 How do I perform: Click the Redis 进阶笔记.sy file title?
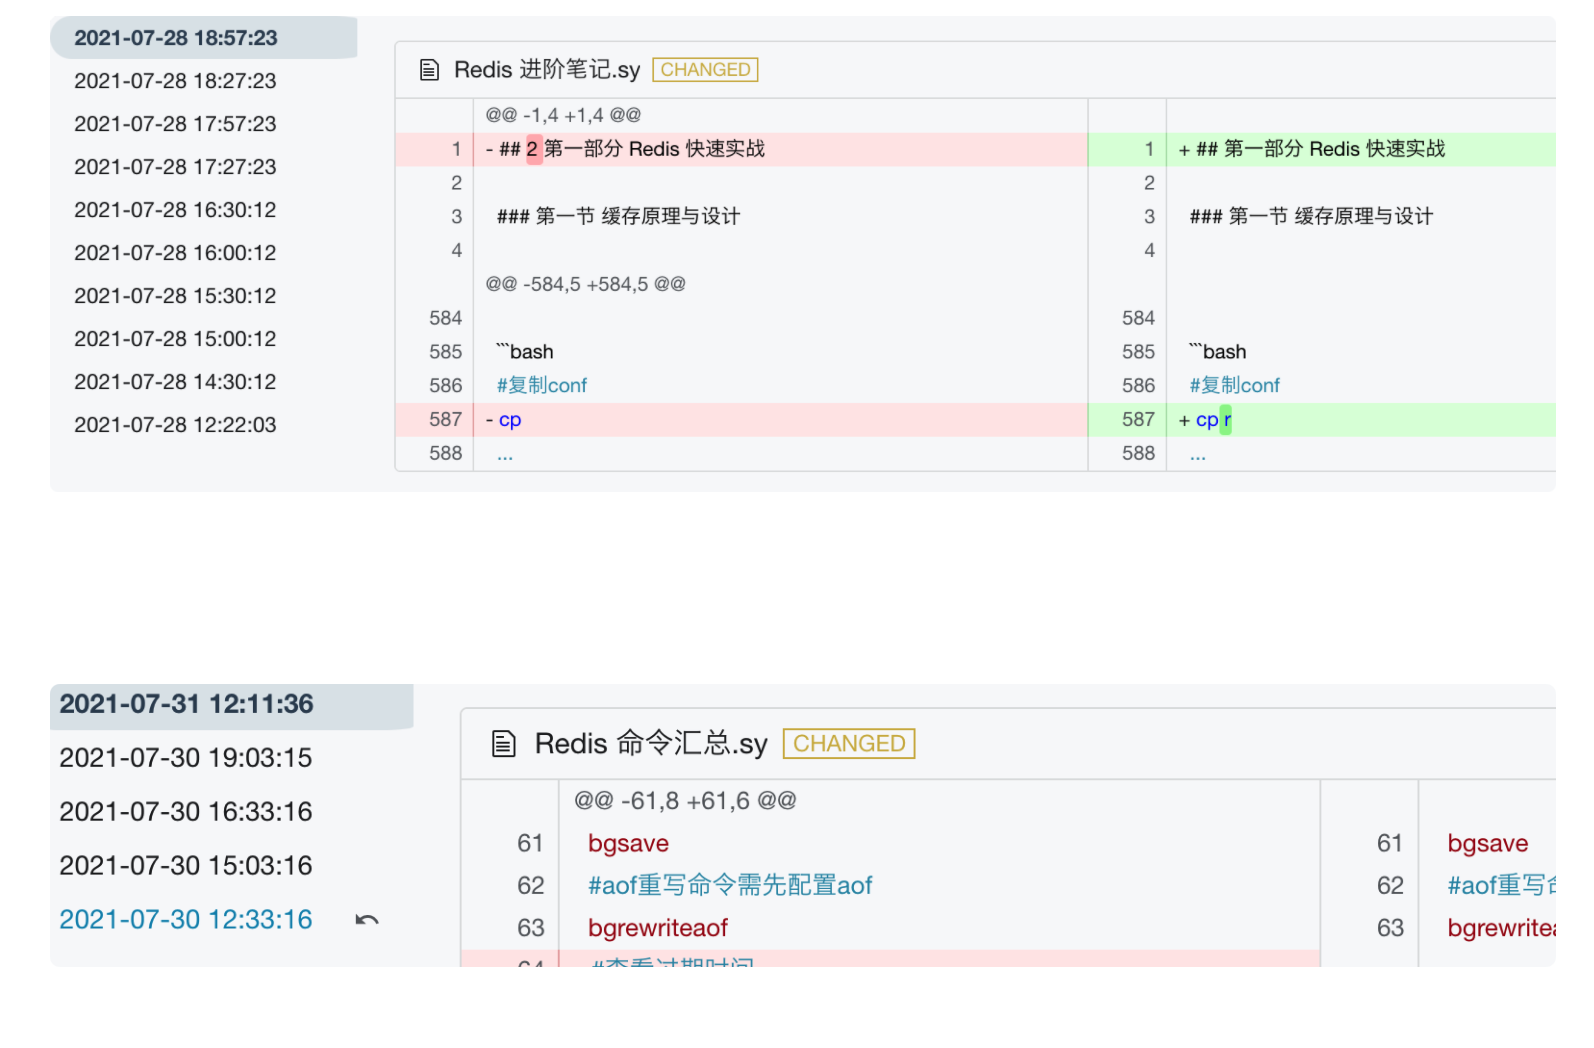(547, 70)
